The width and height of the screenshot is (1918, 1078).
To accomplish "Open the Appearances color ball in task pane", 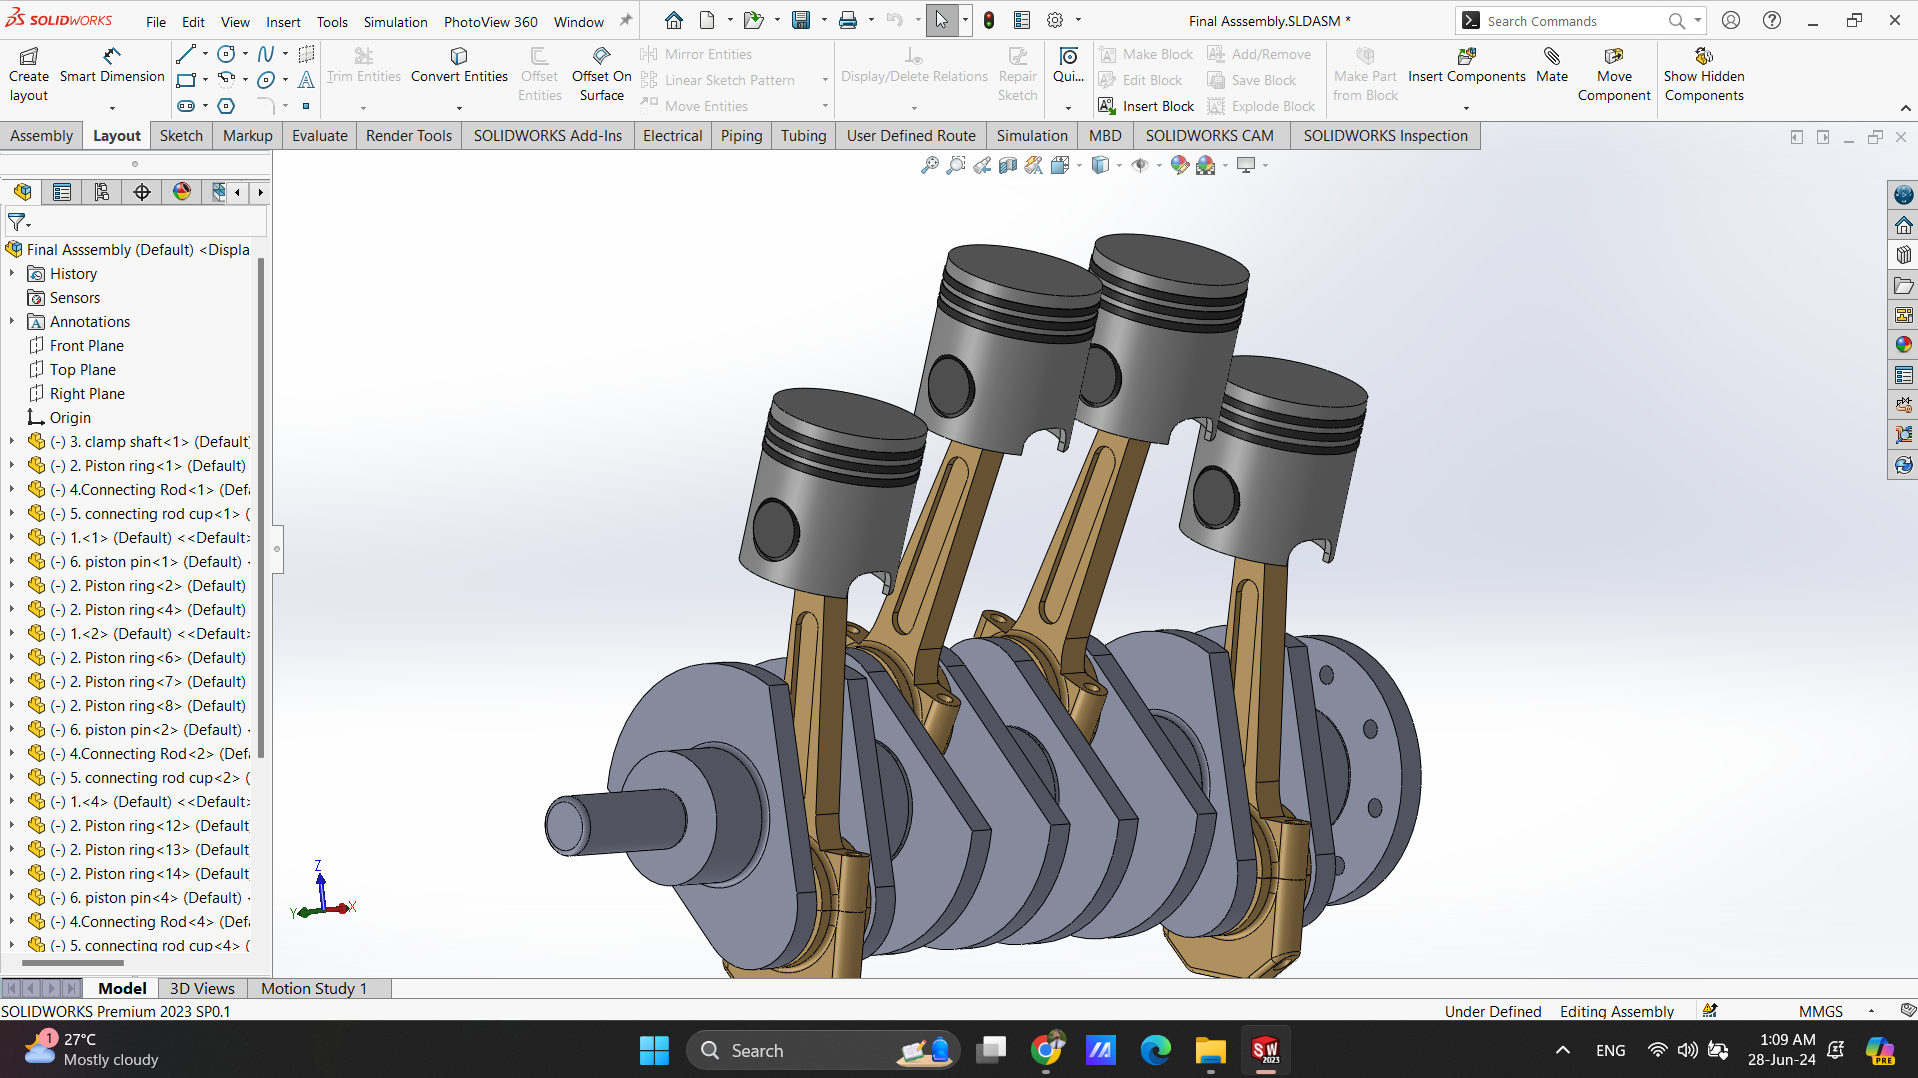I will [1903, 345].
